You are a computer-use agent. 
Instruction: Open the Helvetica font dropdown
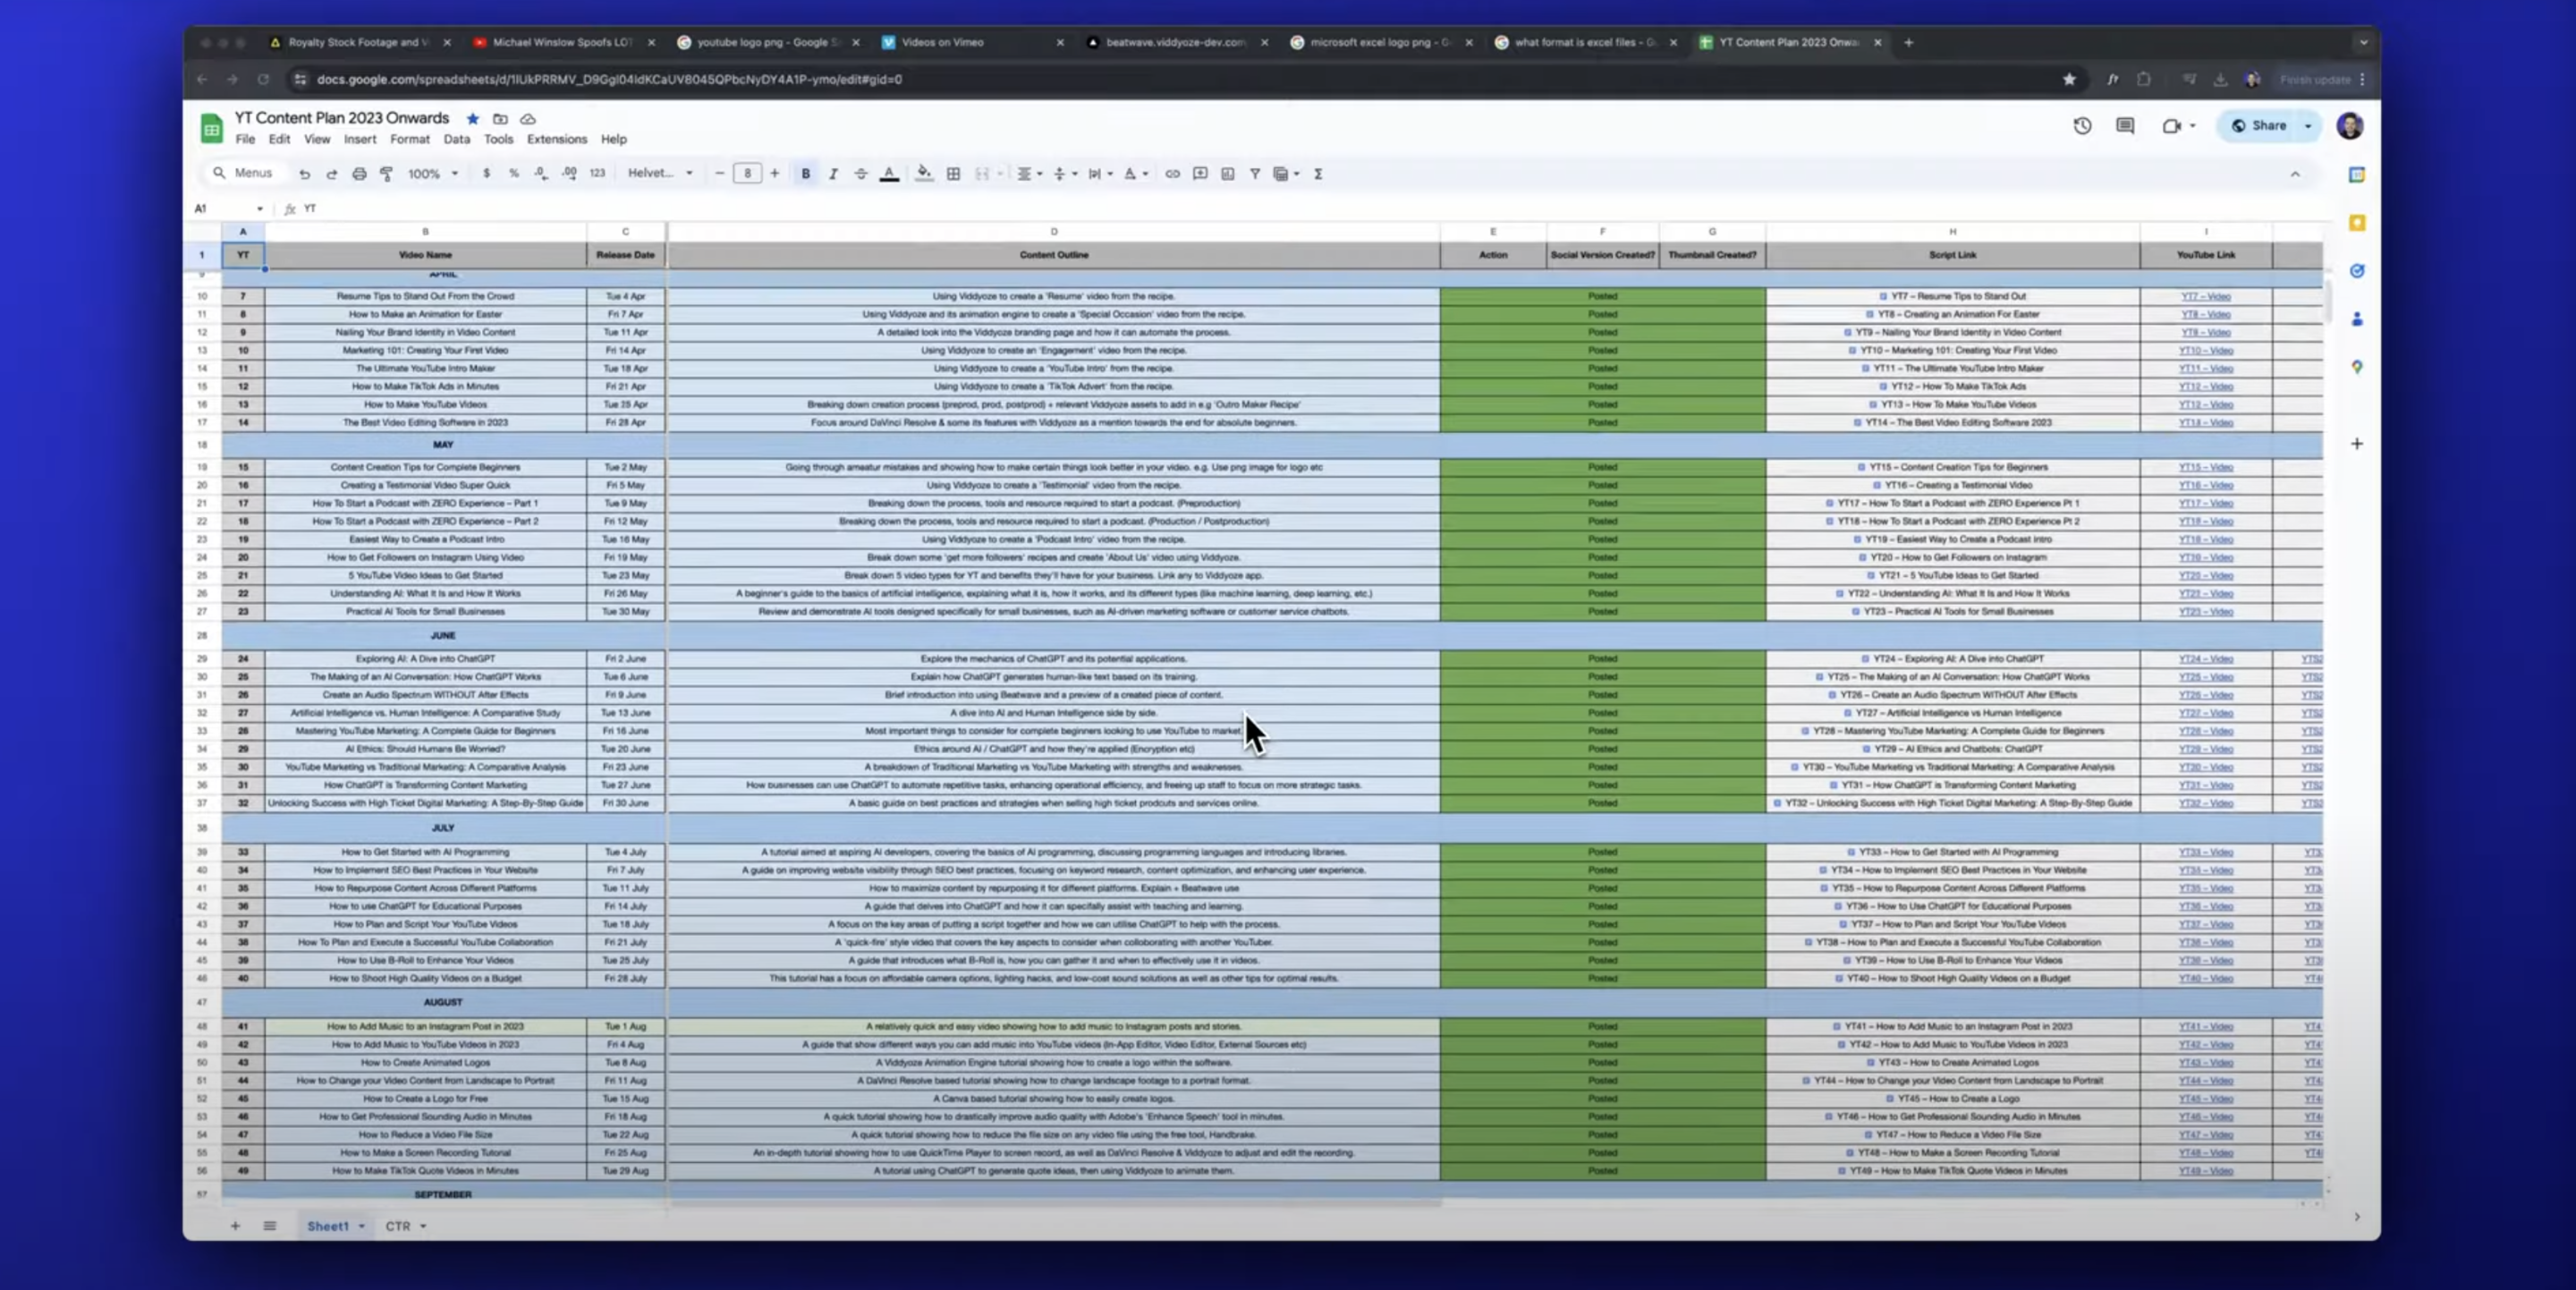coord(660,173)
